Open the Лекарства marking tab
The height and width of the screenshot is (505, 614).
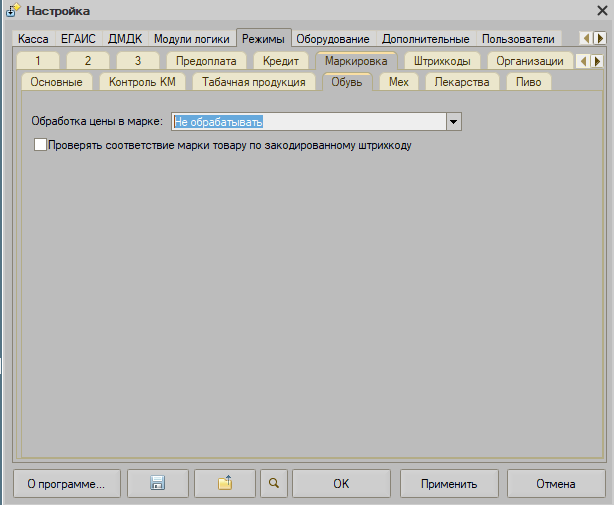(462, 82)
